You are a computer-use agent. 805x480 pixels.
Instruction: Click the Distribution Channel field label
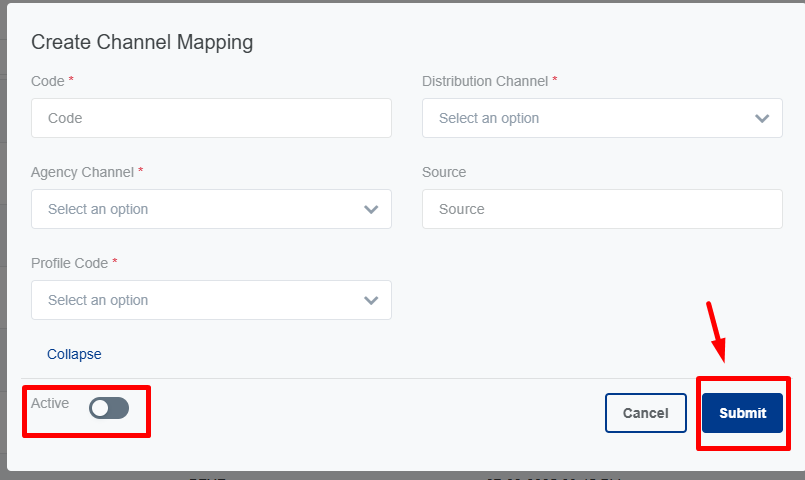(485, 81)
